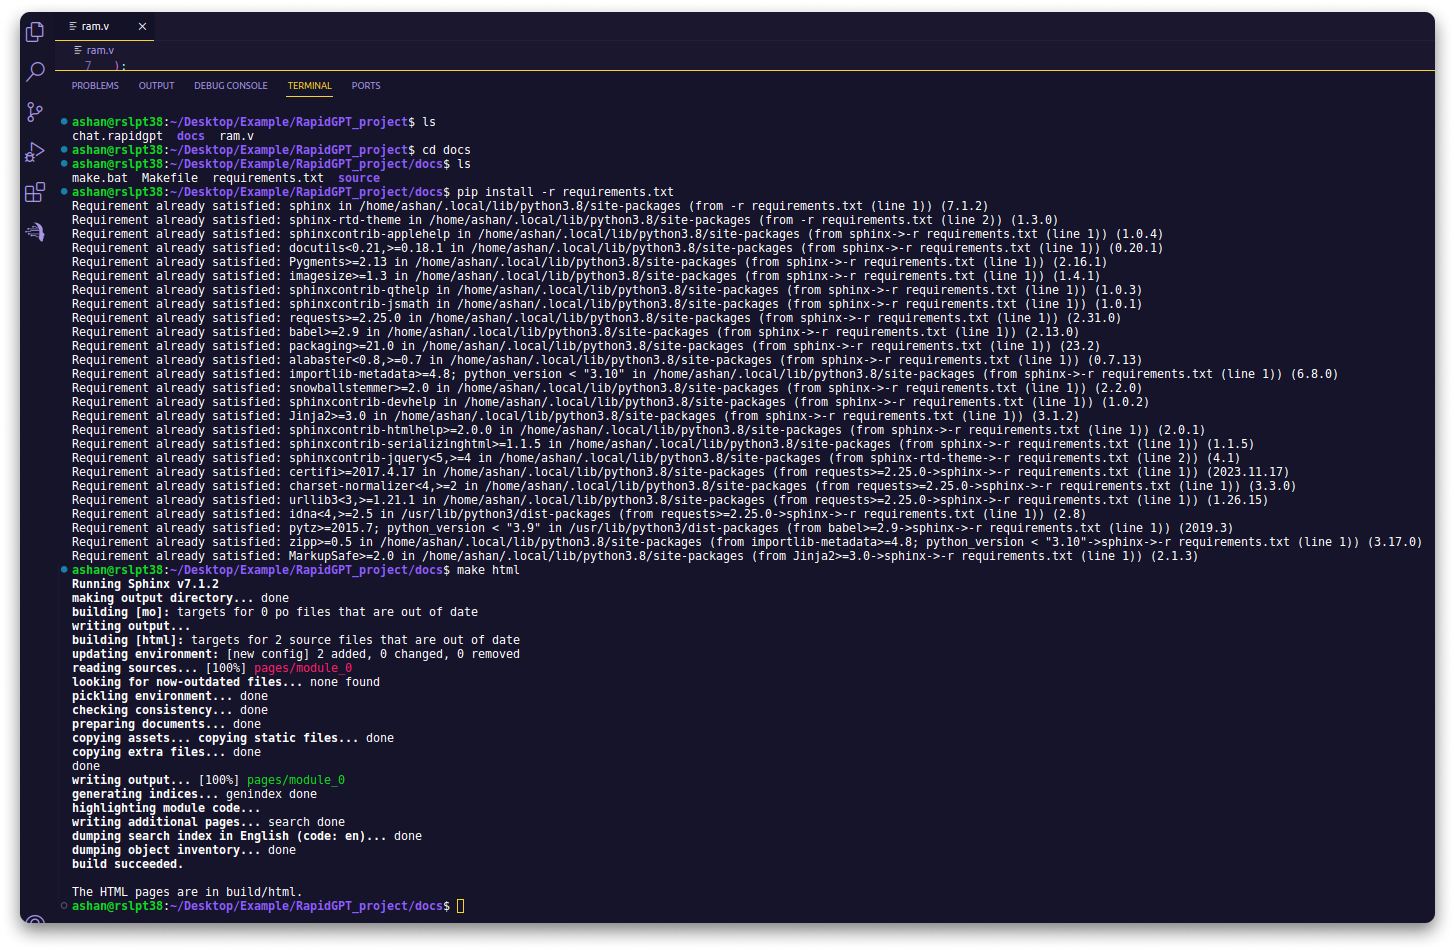The height and width of the screenshot is (951, 1455).
Task: Select the TERMINAL panel tab
Action: [310, 86]
